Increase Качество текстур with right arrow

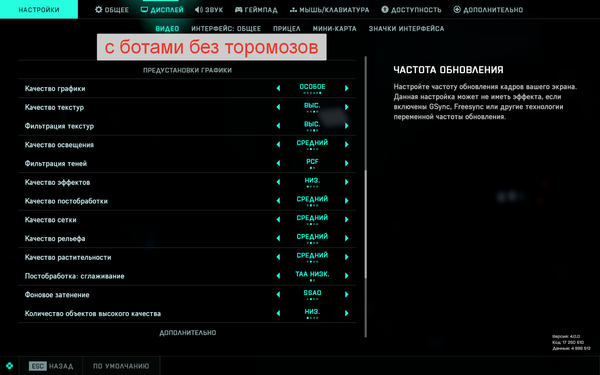tap(347, 107)
